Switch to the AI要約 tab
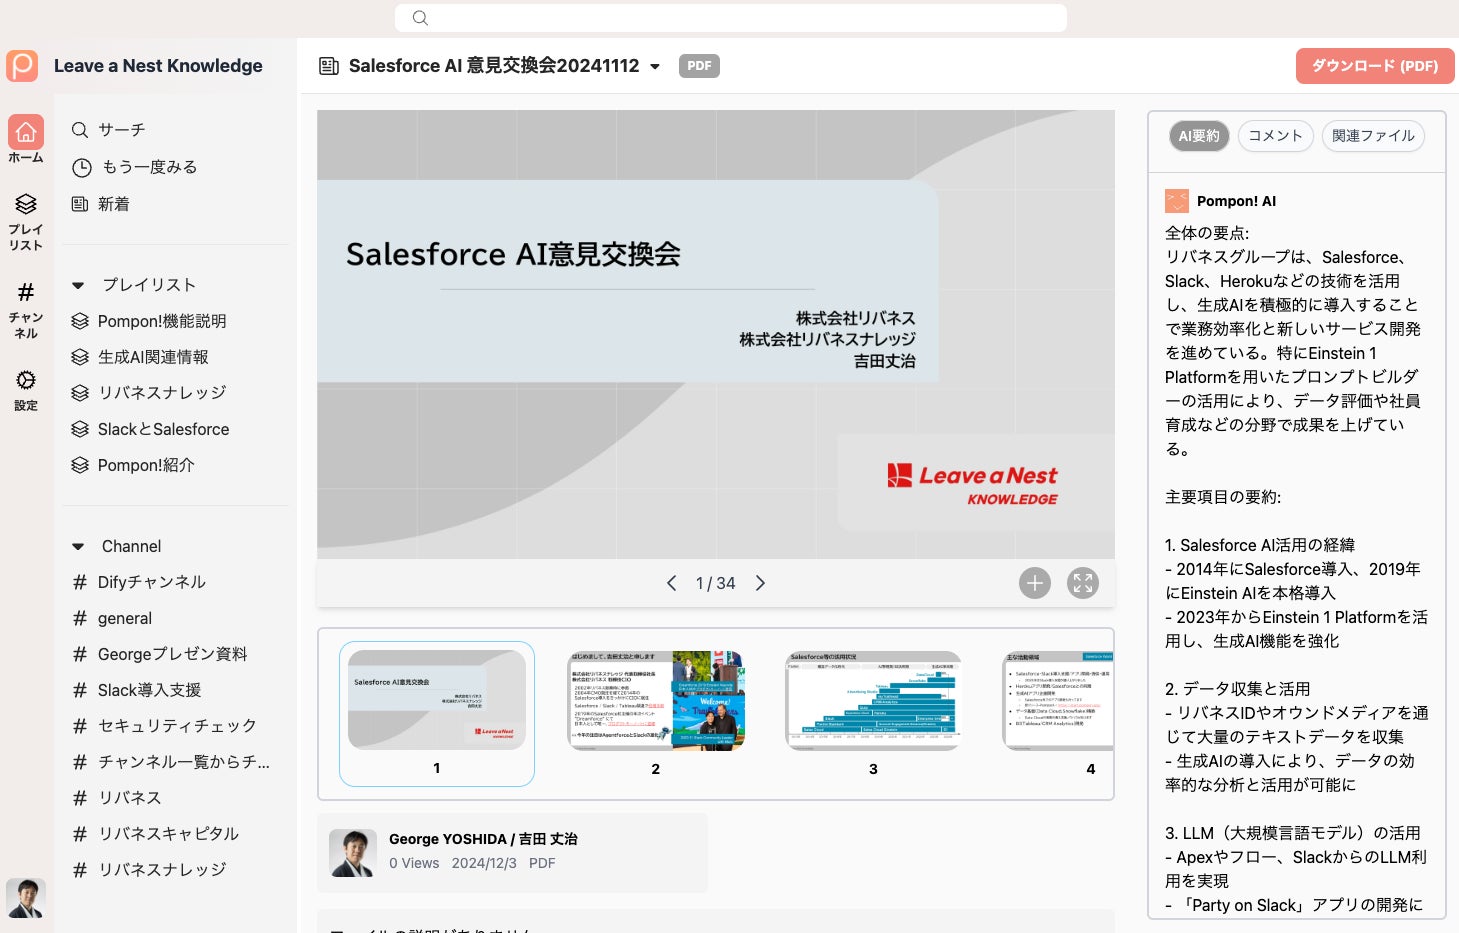 pos(1199,136)
